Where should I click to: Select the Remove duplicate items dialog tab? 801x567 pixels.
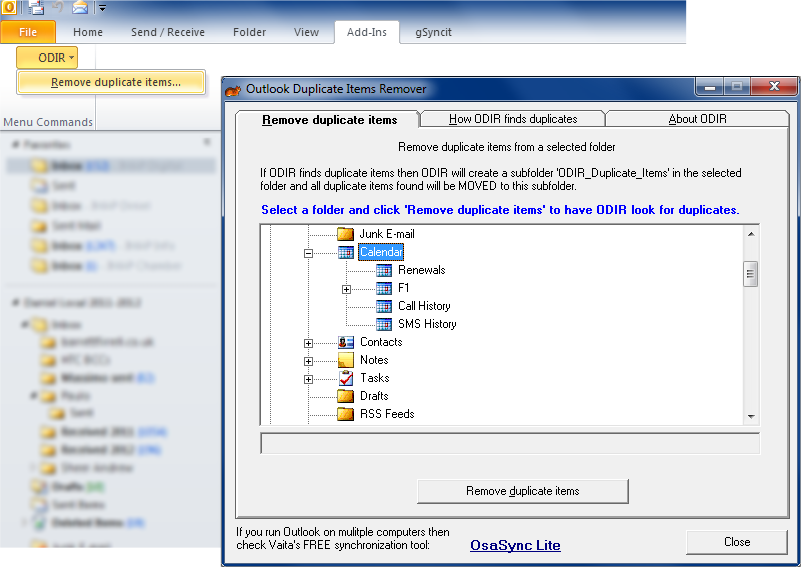coord(329,120)
